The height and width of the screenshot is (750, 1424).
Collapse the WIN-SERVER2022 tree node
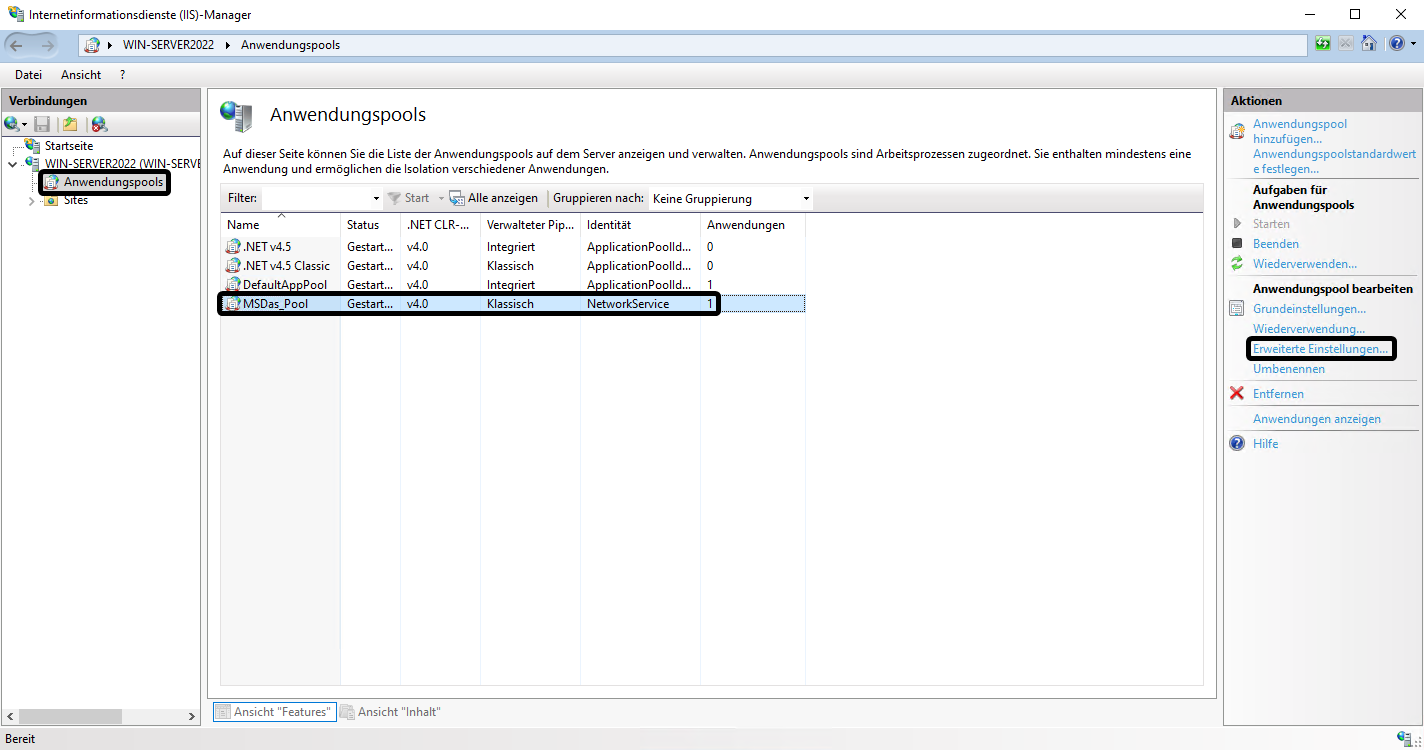12,164
